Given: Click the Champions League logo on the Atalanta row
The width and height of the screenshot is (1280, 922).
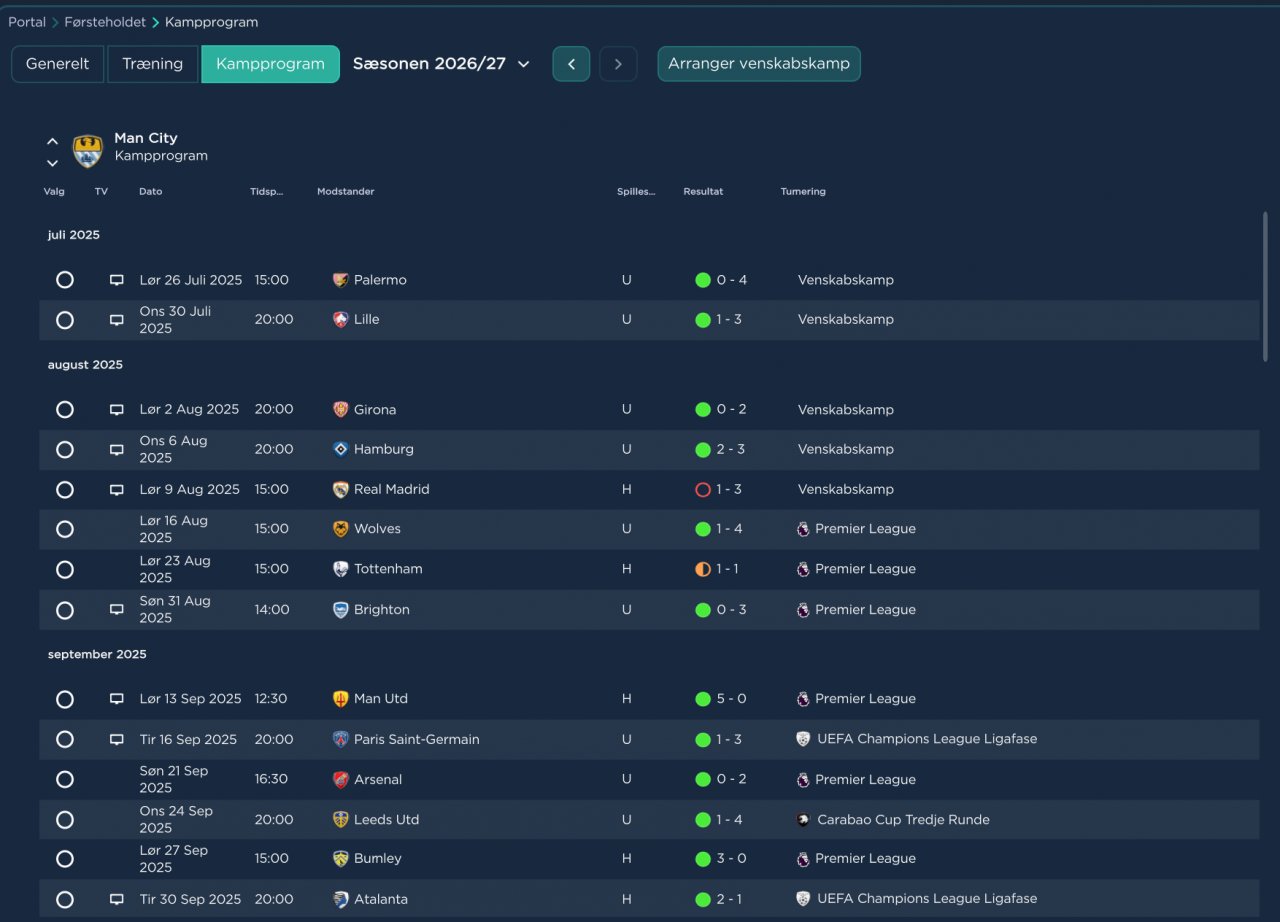Looking at the screenshot, I should pyautogui.click(x=803, y=899).
